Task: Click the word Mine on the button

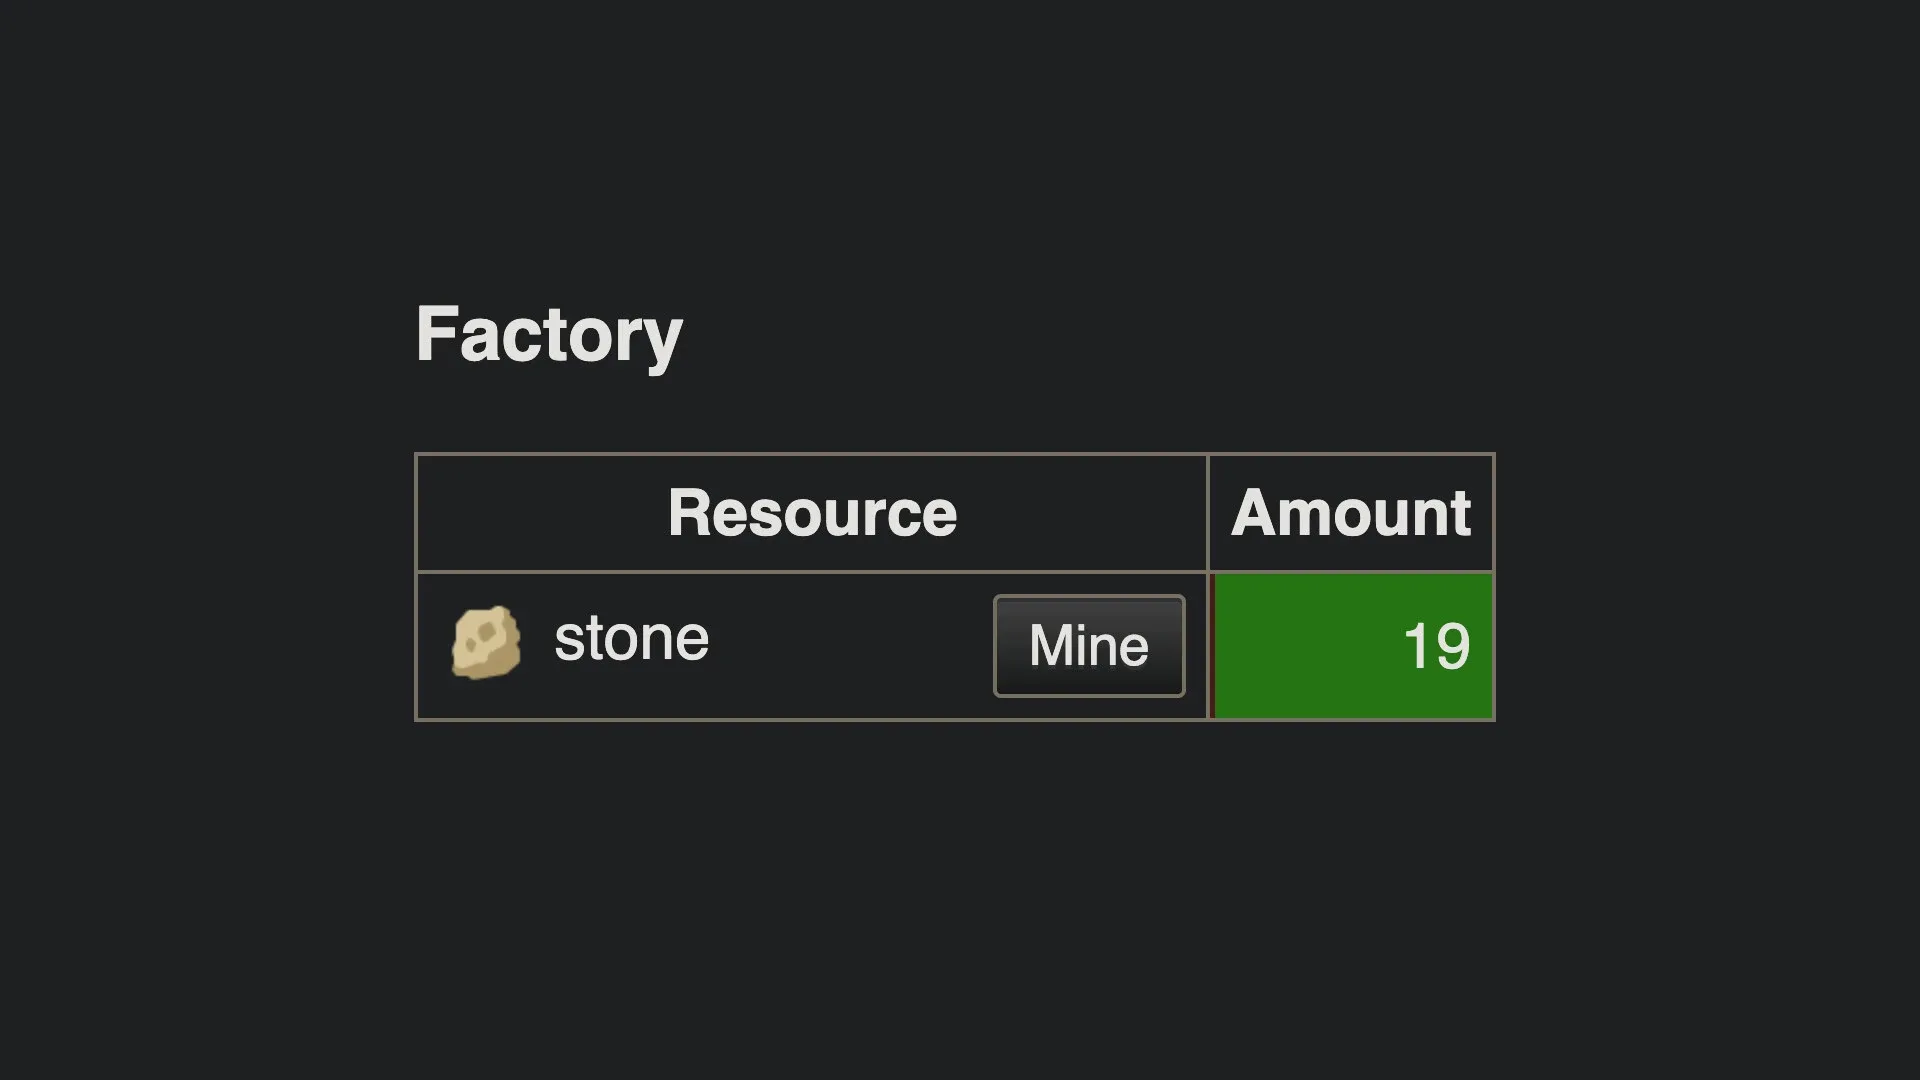Action: coord(1088,646)
